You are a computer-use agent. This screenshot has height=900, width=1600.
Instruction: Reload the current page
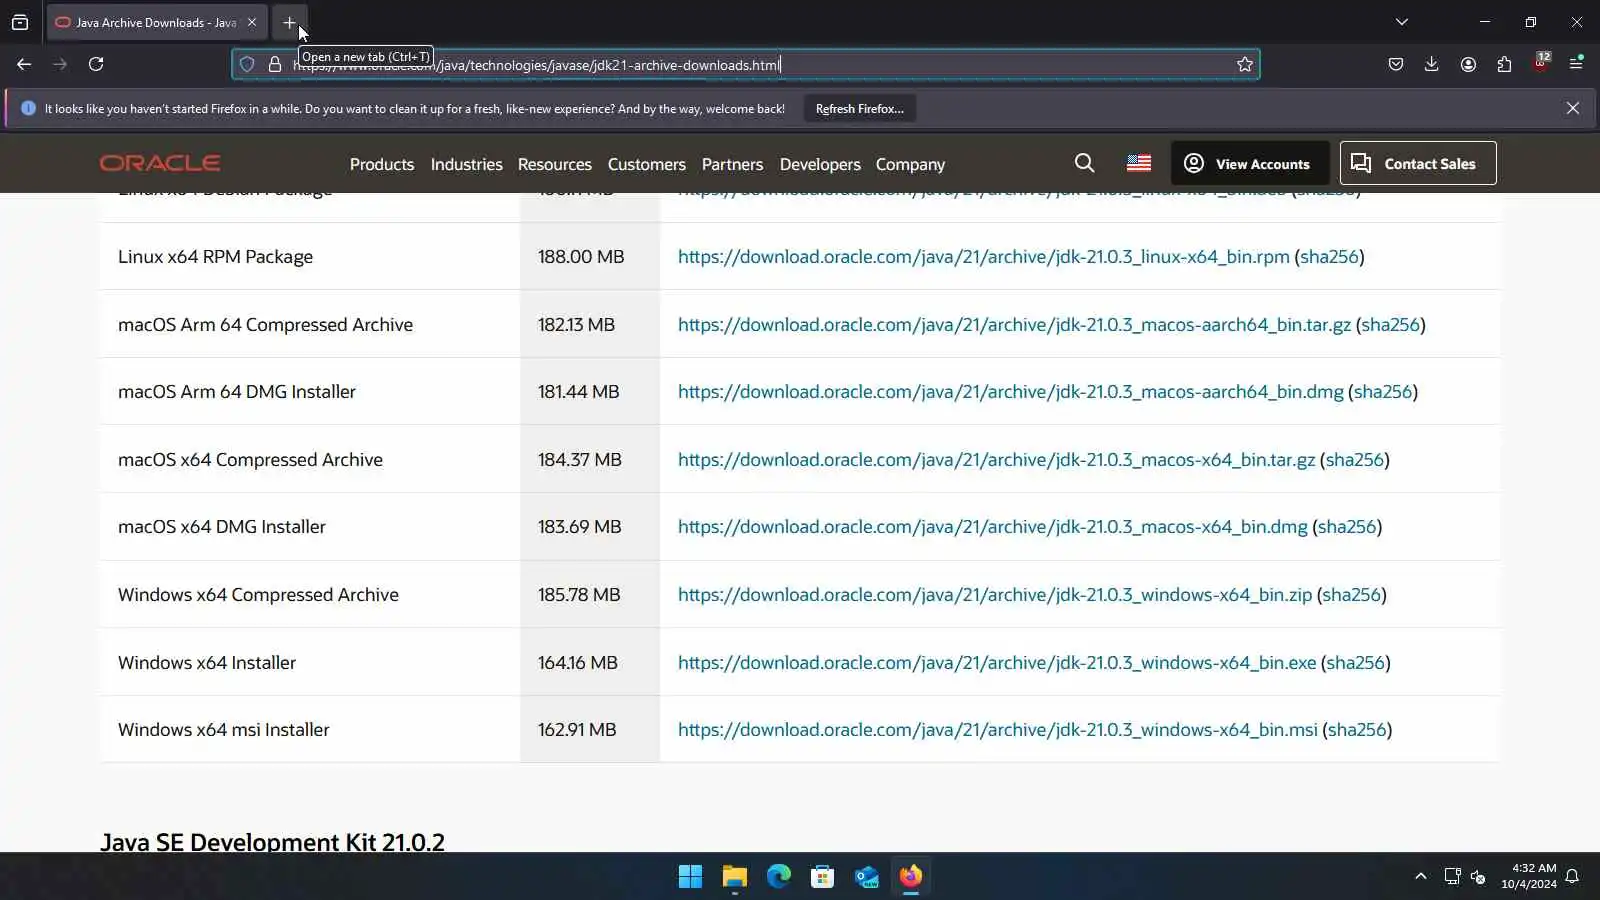(96, 64)
